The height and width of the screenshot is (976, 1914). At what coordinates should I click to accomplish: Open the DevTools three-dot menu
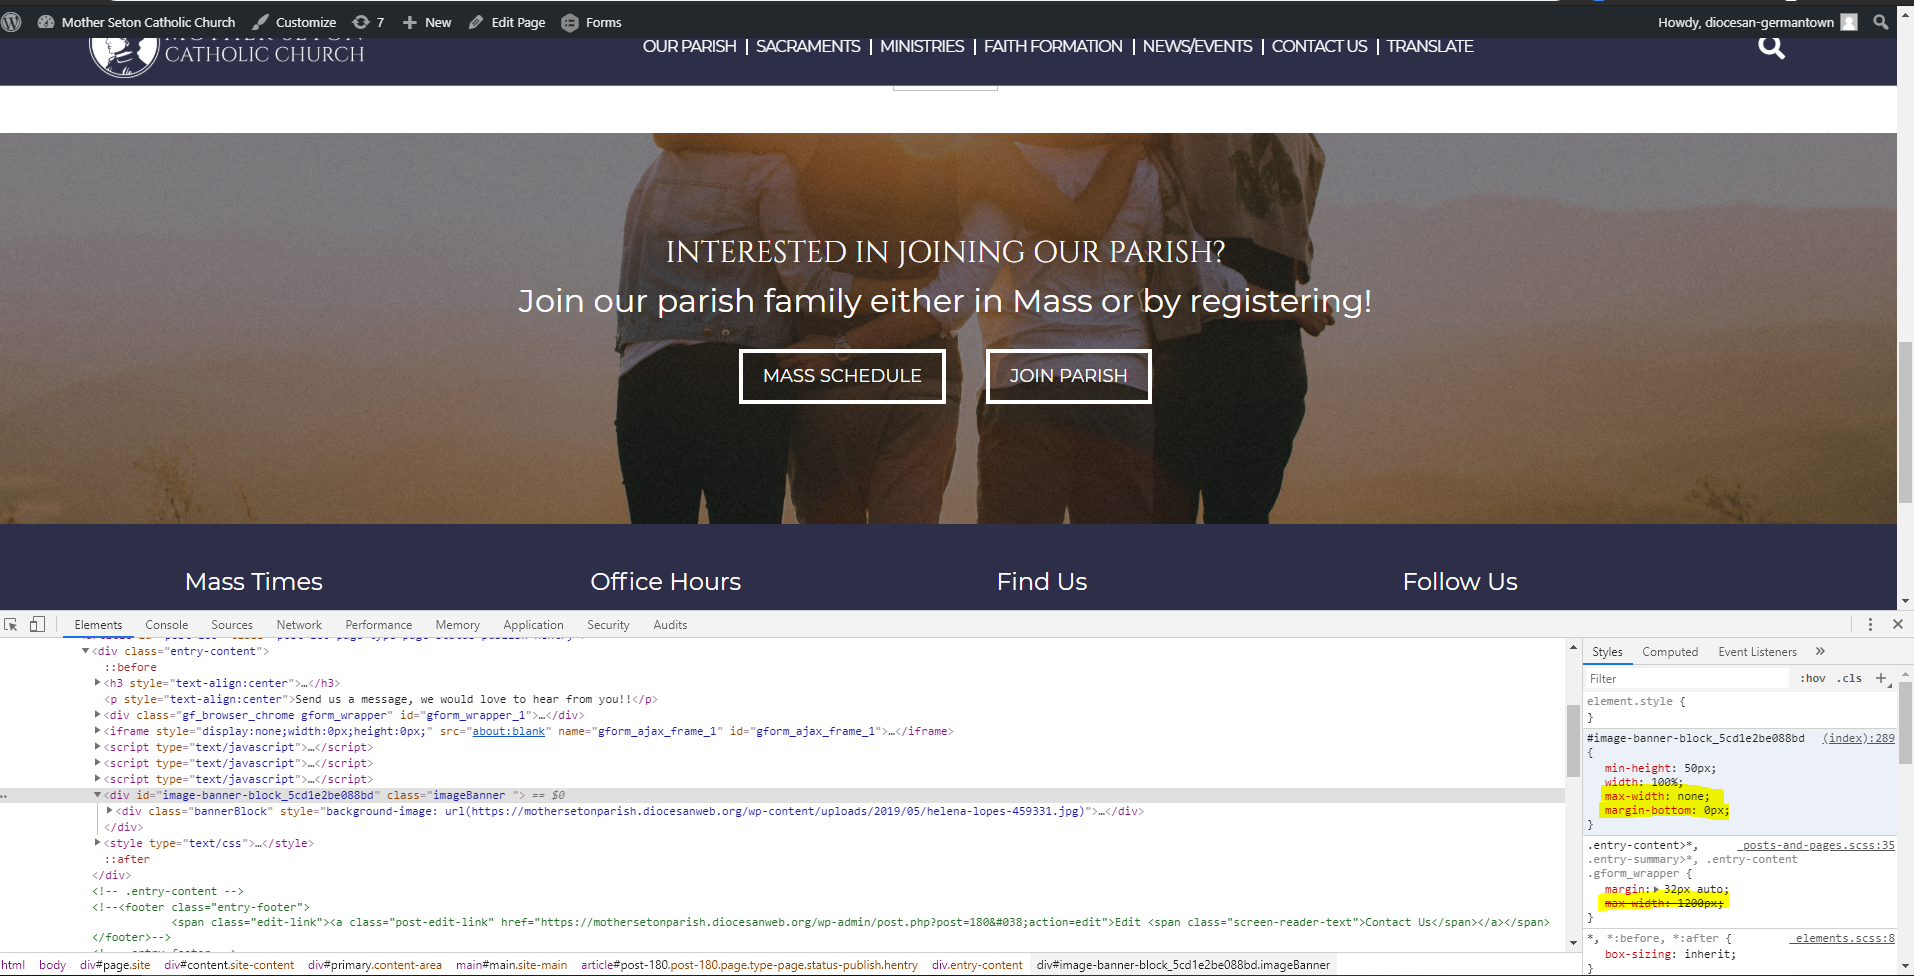[x=1870, y=624]
